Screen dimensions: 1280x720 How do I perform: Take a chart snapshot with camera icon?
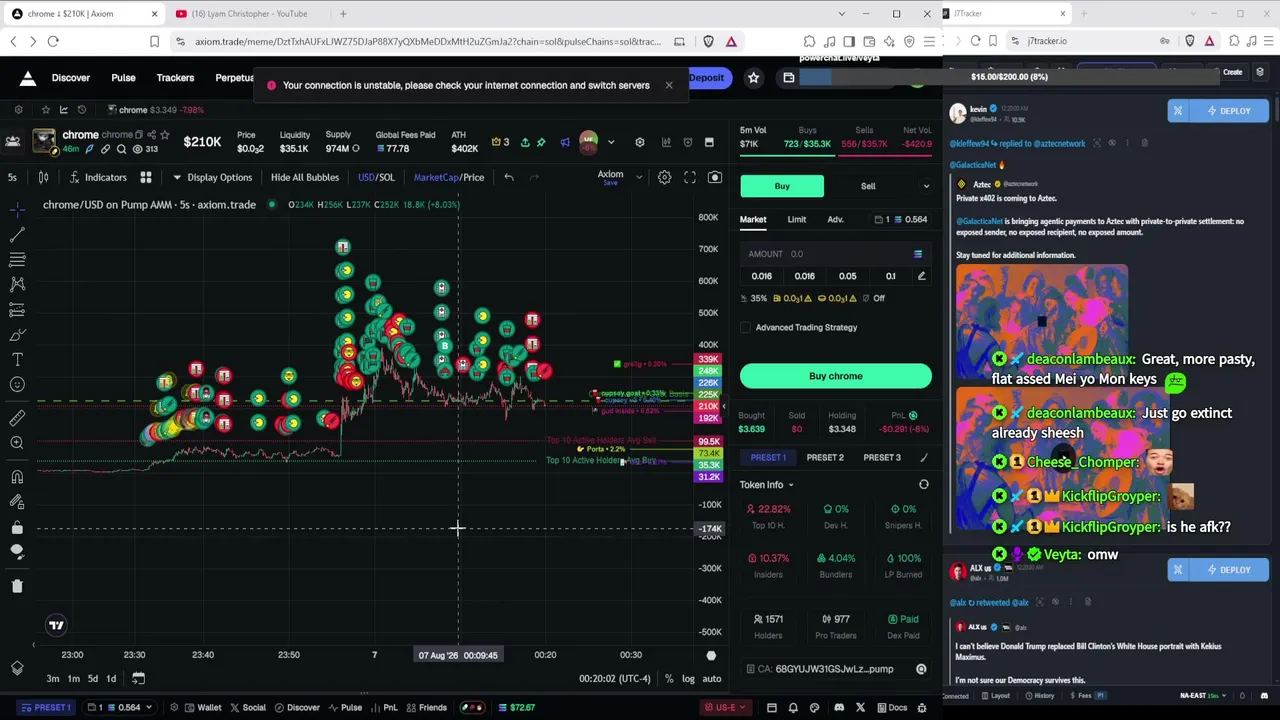coord(715,177)
